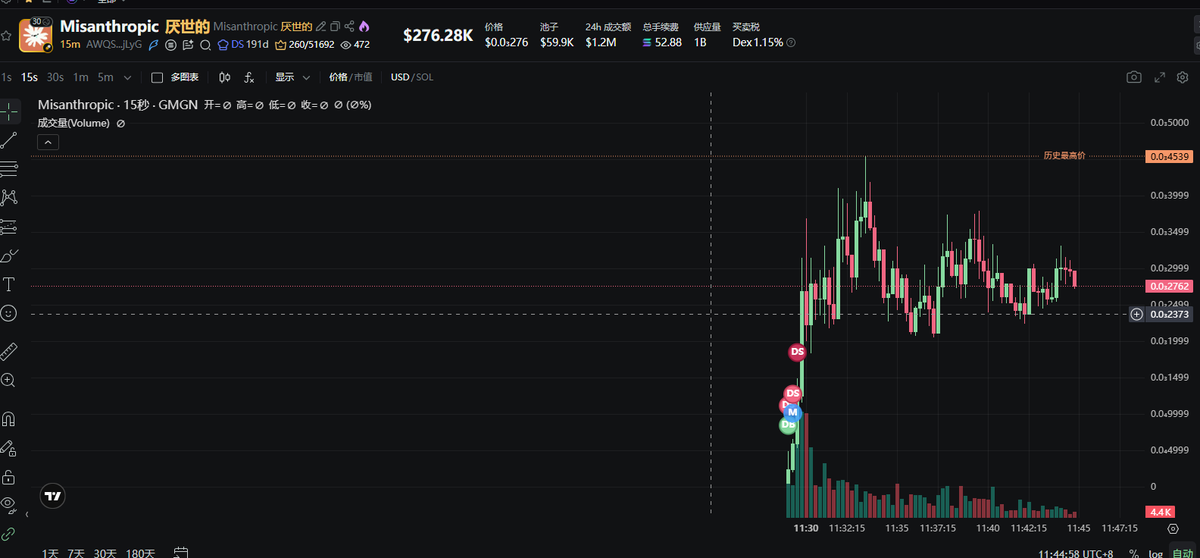Toggle 价格/市值 price or market cap

(x=350, y=77)
